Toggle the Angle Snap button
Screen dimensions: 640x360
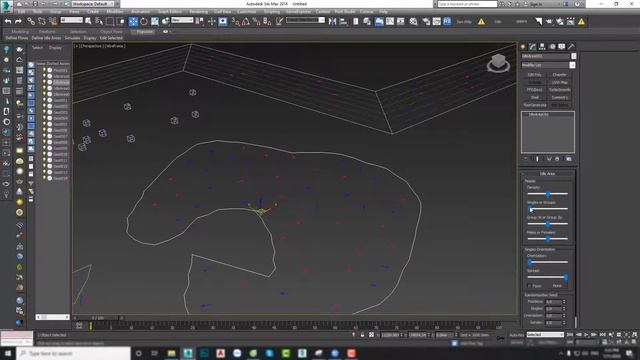coord(246,21)
